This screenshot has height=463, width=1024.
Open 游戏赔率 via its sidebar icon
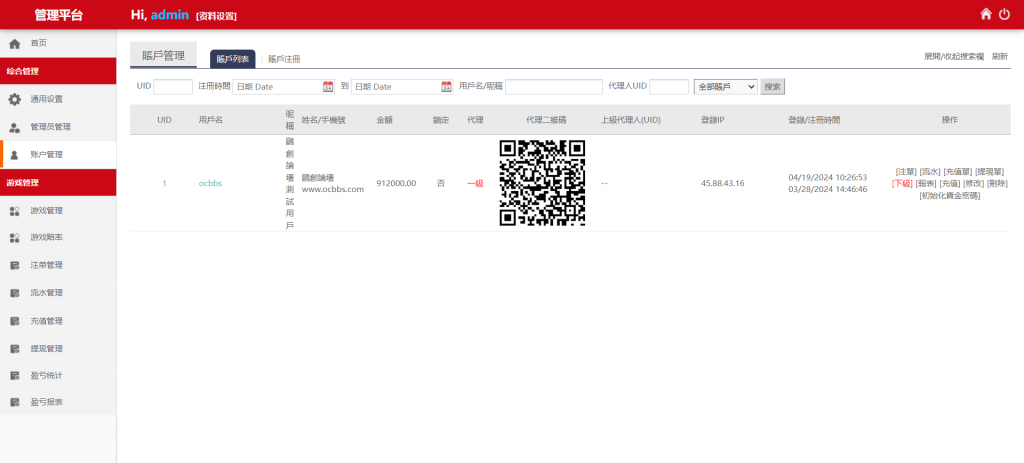14,238
